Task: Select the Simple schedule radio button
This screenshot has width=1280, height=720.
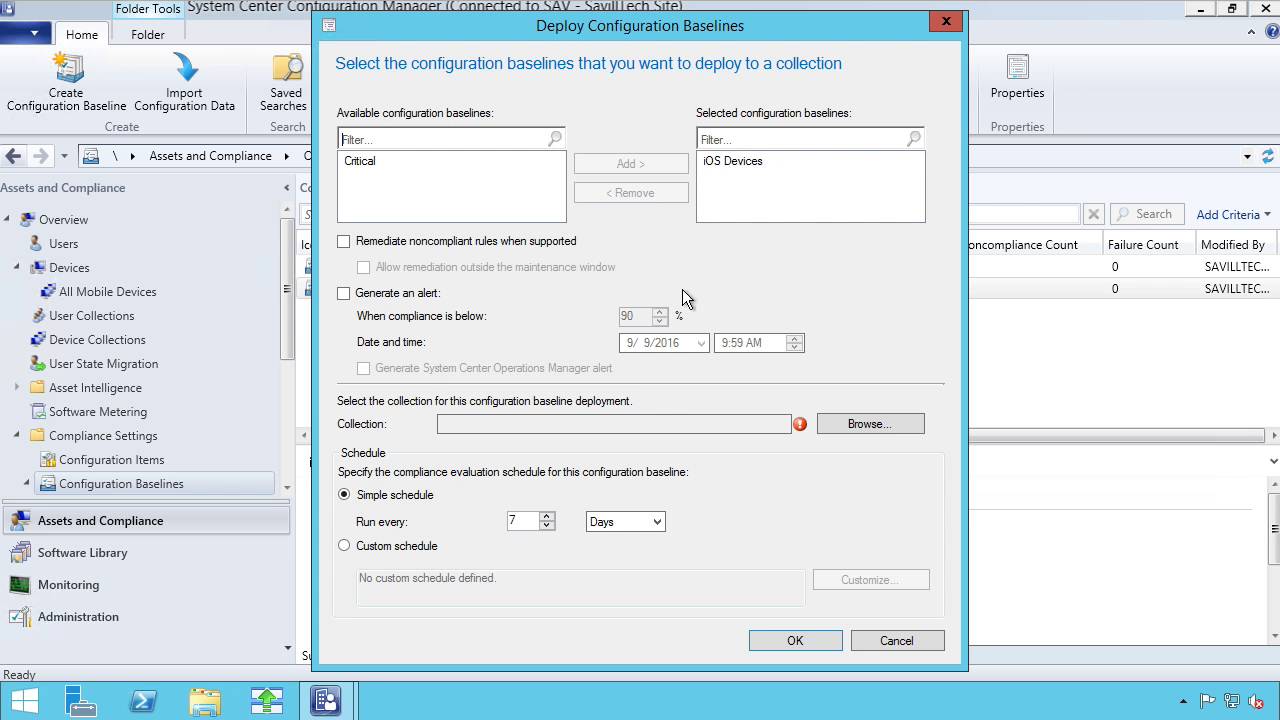Action: 344,494
